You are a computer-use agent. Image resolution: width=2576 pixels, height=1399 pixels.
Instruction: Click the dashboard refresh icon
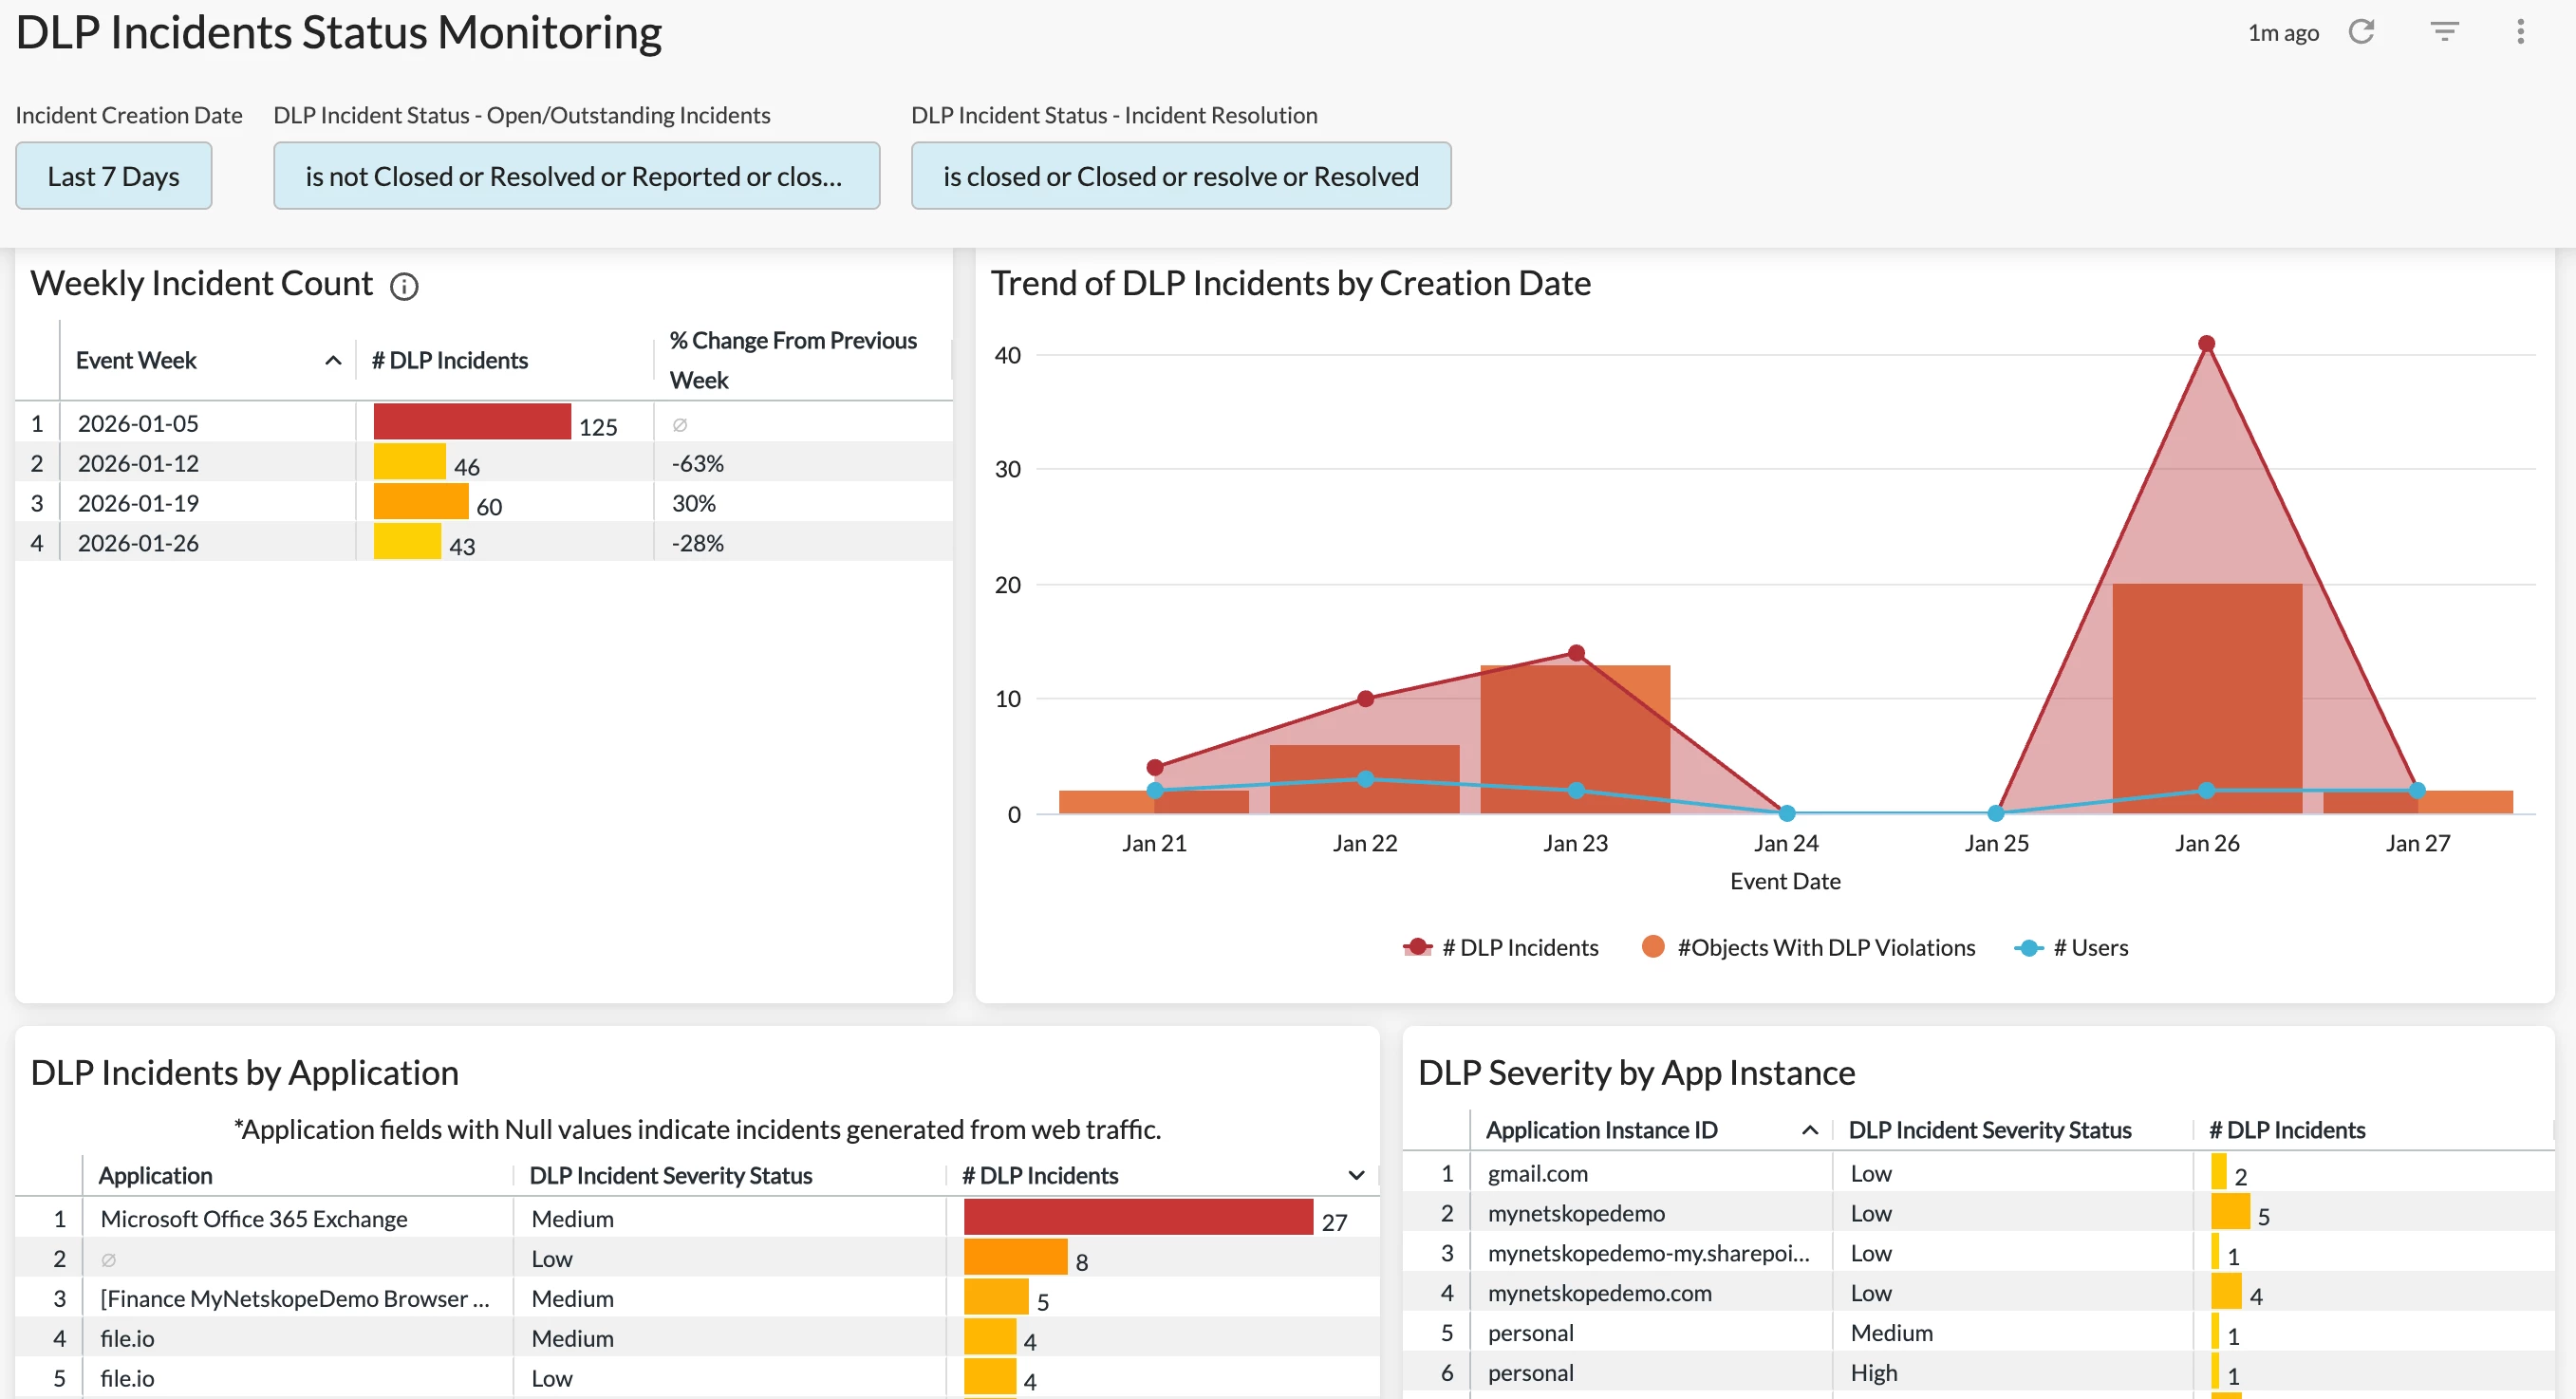2361,32
